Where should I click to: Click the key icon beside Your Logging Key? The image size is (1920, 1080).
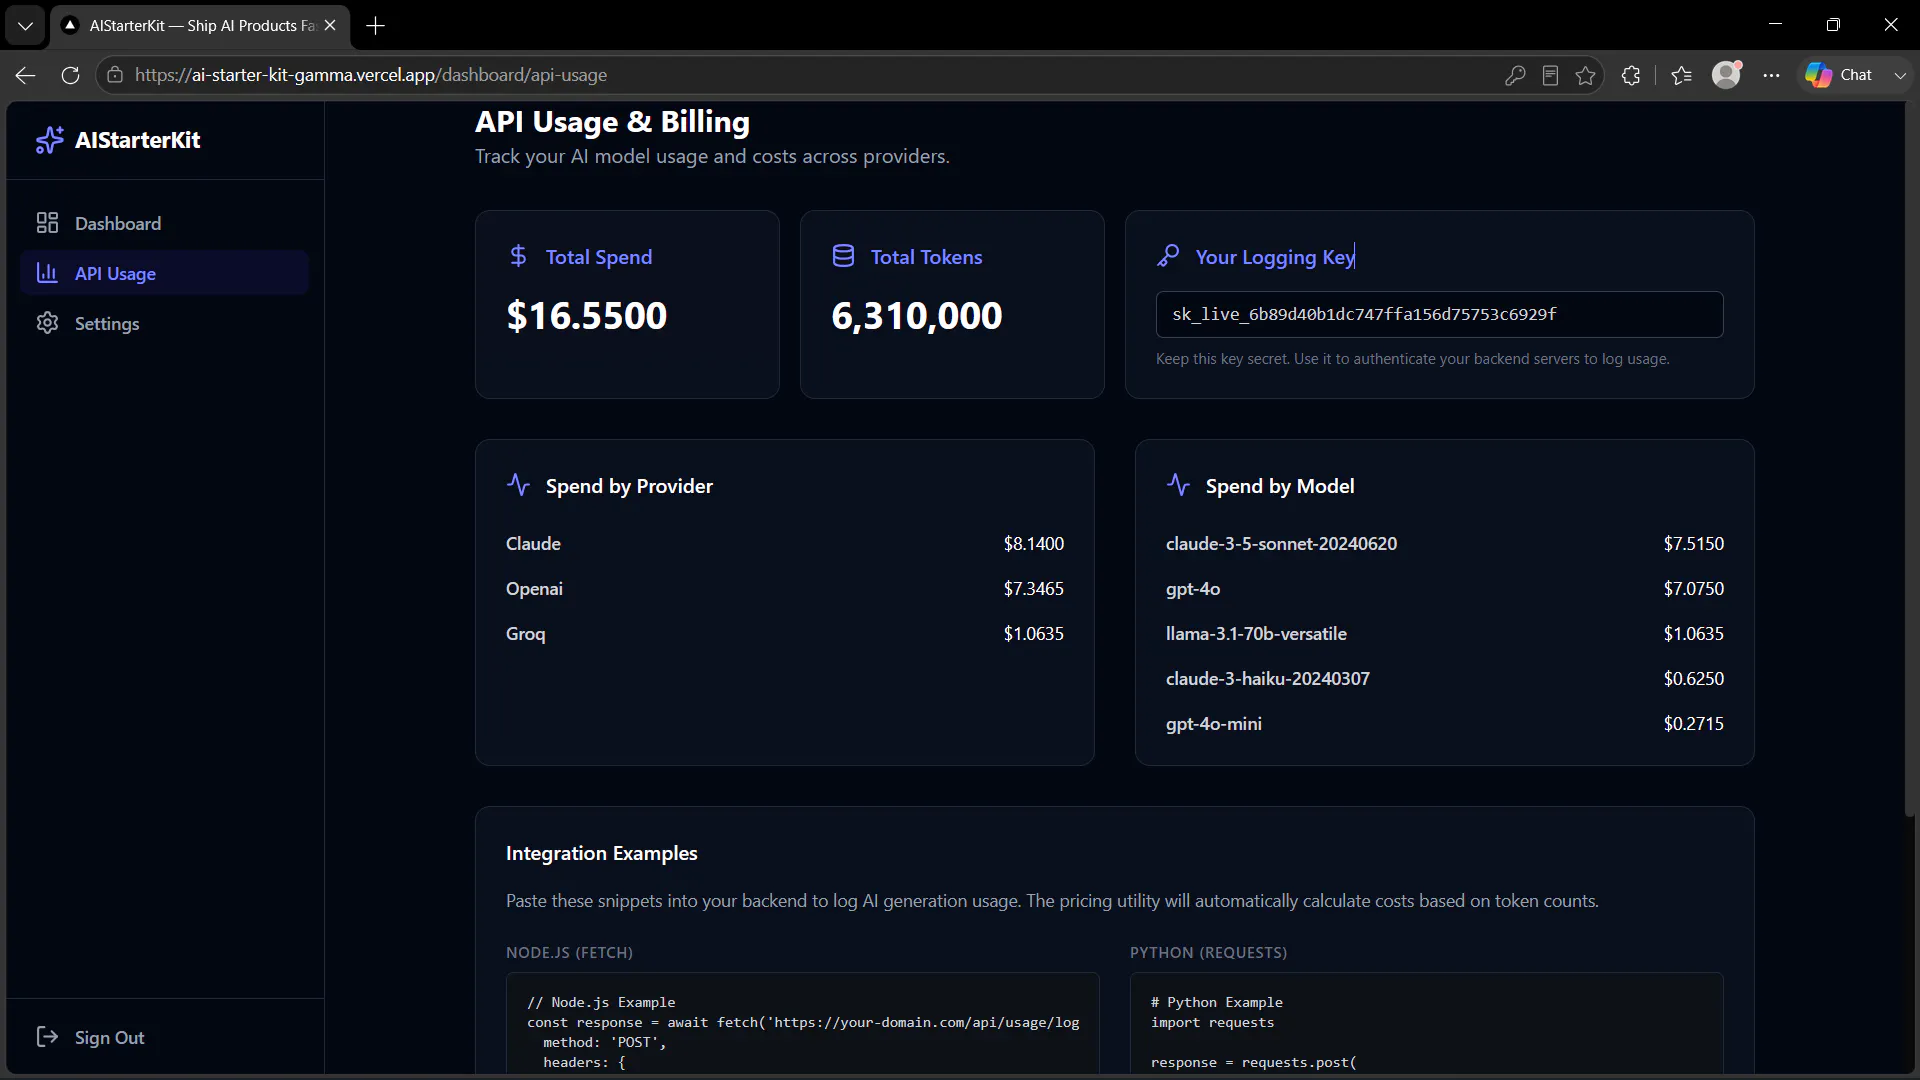click(1168, 256)
